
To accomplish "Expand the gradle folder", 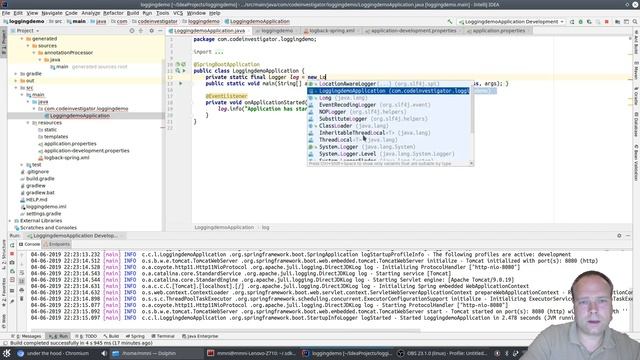I will tap(16, 74).
